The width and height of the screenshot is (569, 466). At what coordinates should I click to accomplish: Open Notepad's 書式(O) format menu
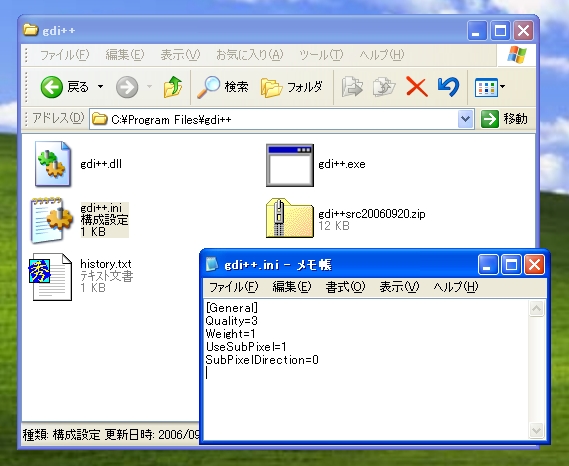tap(345, 287)
